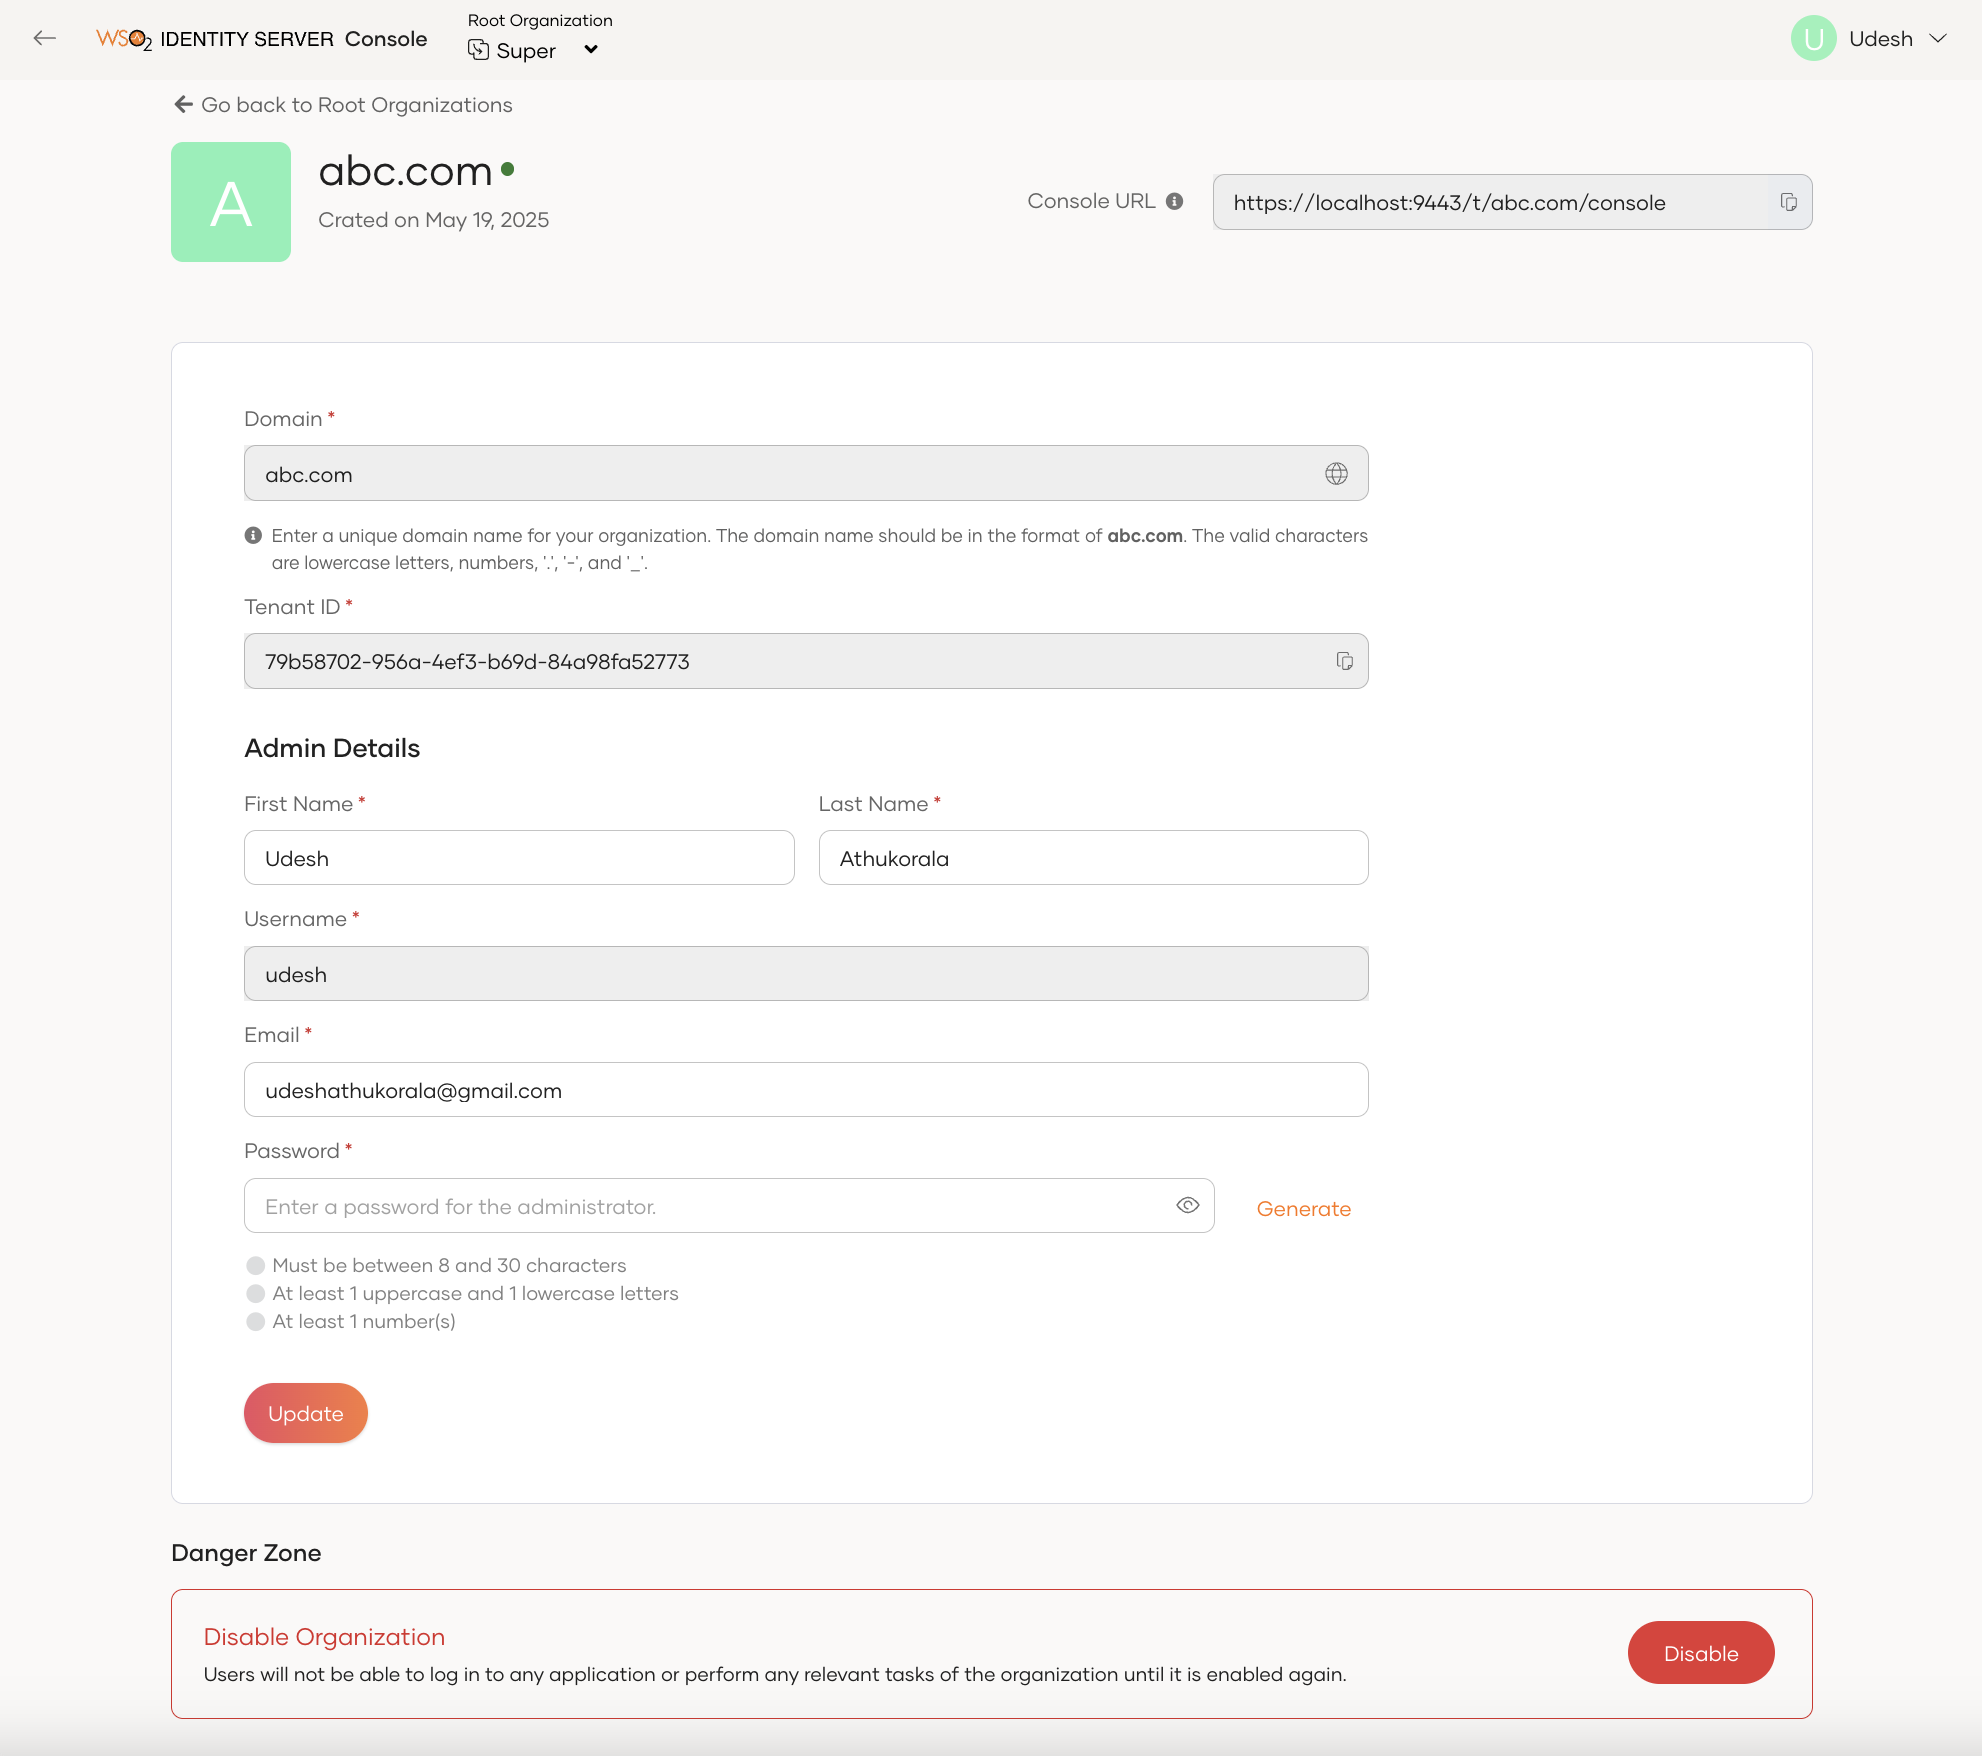Click the back arrow in top header
The height and width of the screenshot is (1756, 1982).
(44, 38)
